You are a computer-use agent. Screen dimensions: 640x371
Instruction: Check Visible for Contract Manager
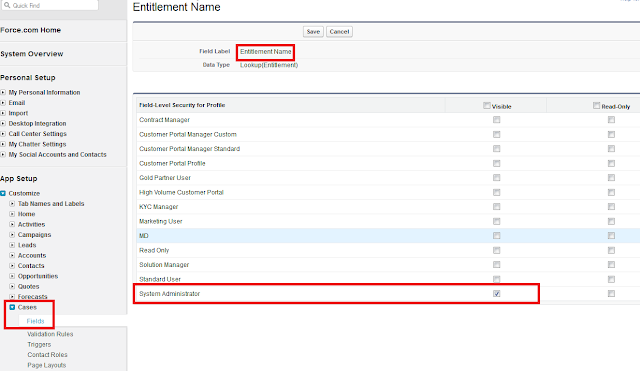496,120
